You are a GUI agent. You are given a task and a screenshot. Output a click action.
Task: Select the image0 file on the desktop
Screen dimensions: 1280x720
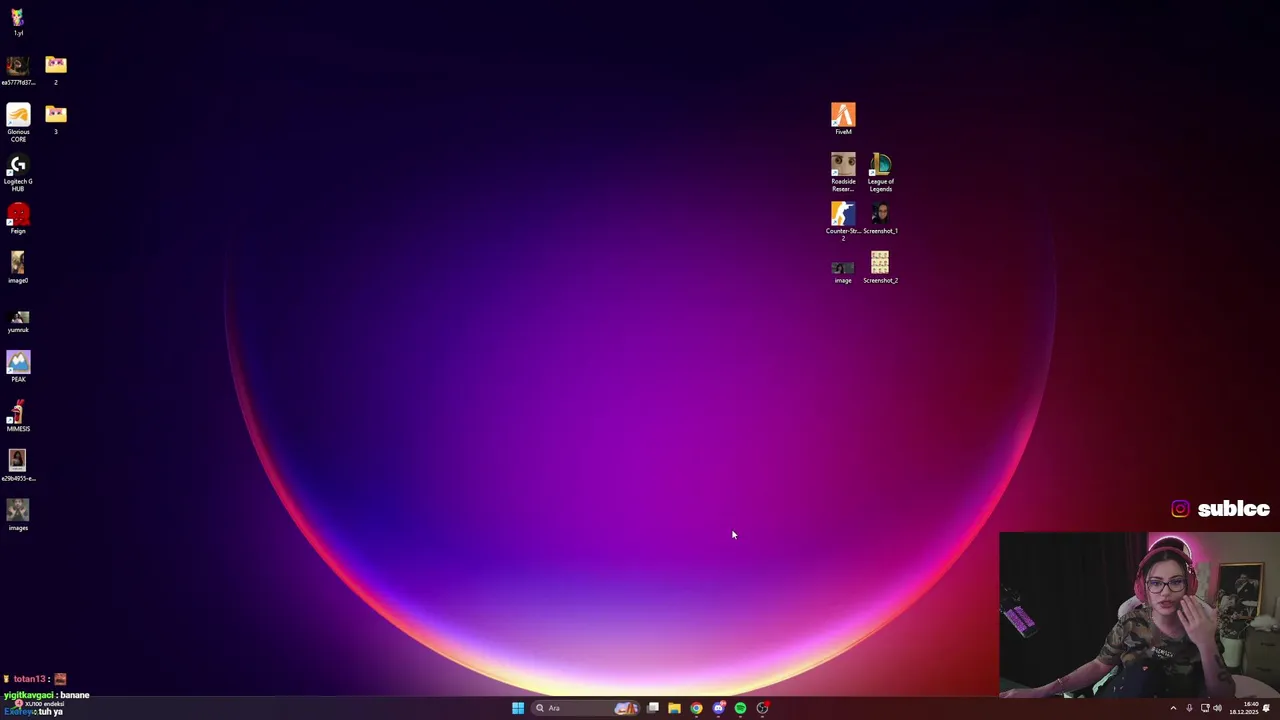18,268
